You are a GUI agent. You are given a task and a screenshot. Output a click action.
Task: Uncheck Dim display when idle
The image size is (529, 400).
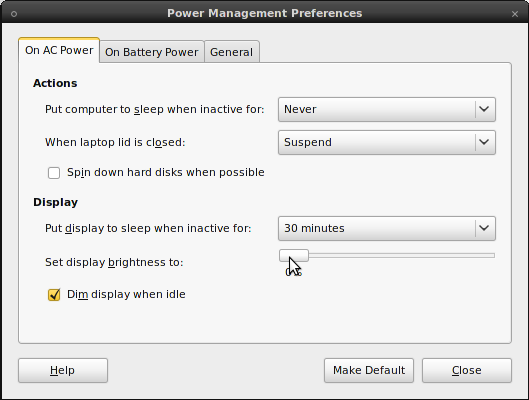(x=54, y=294)
